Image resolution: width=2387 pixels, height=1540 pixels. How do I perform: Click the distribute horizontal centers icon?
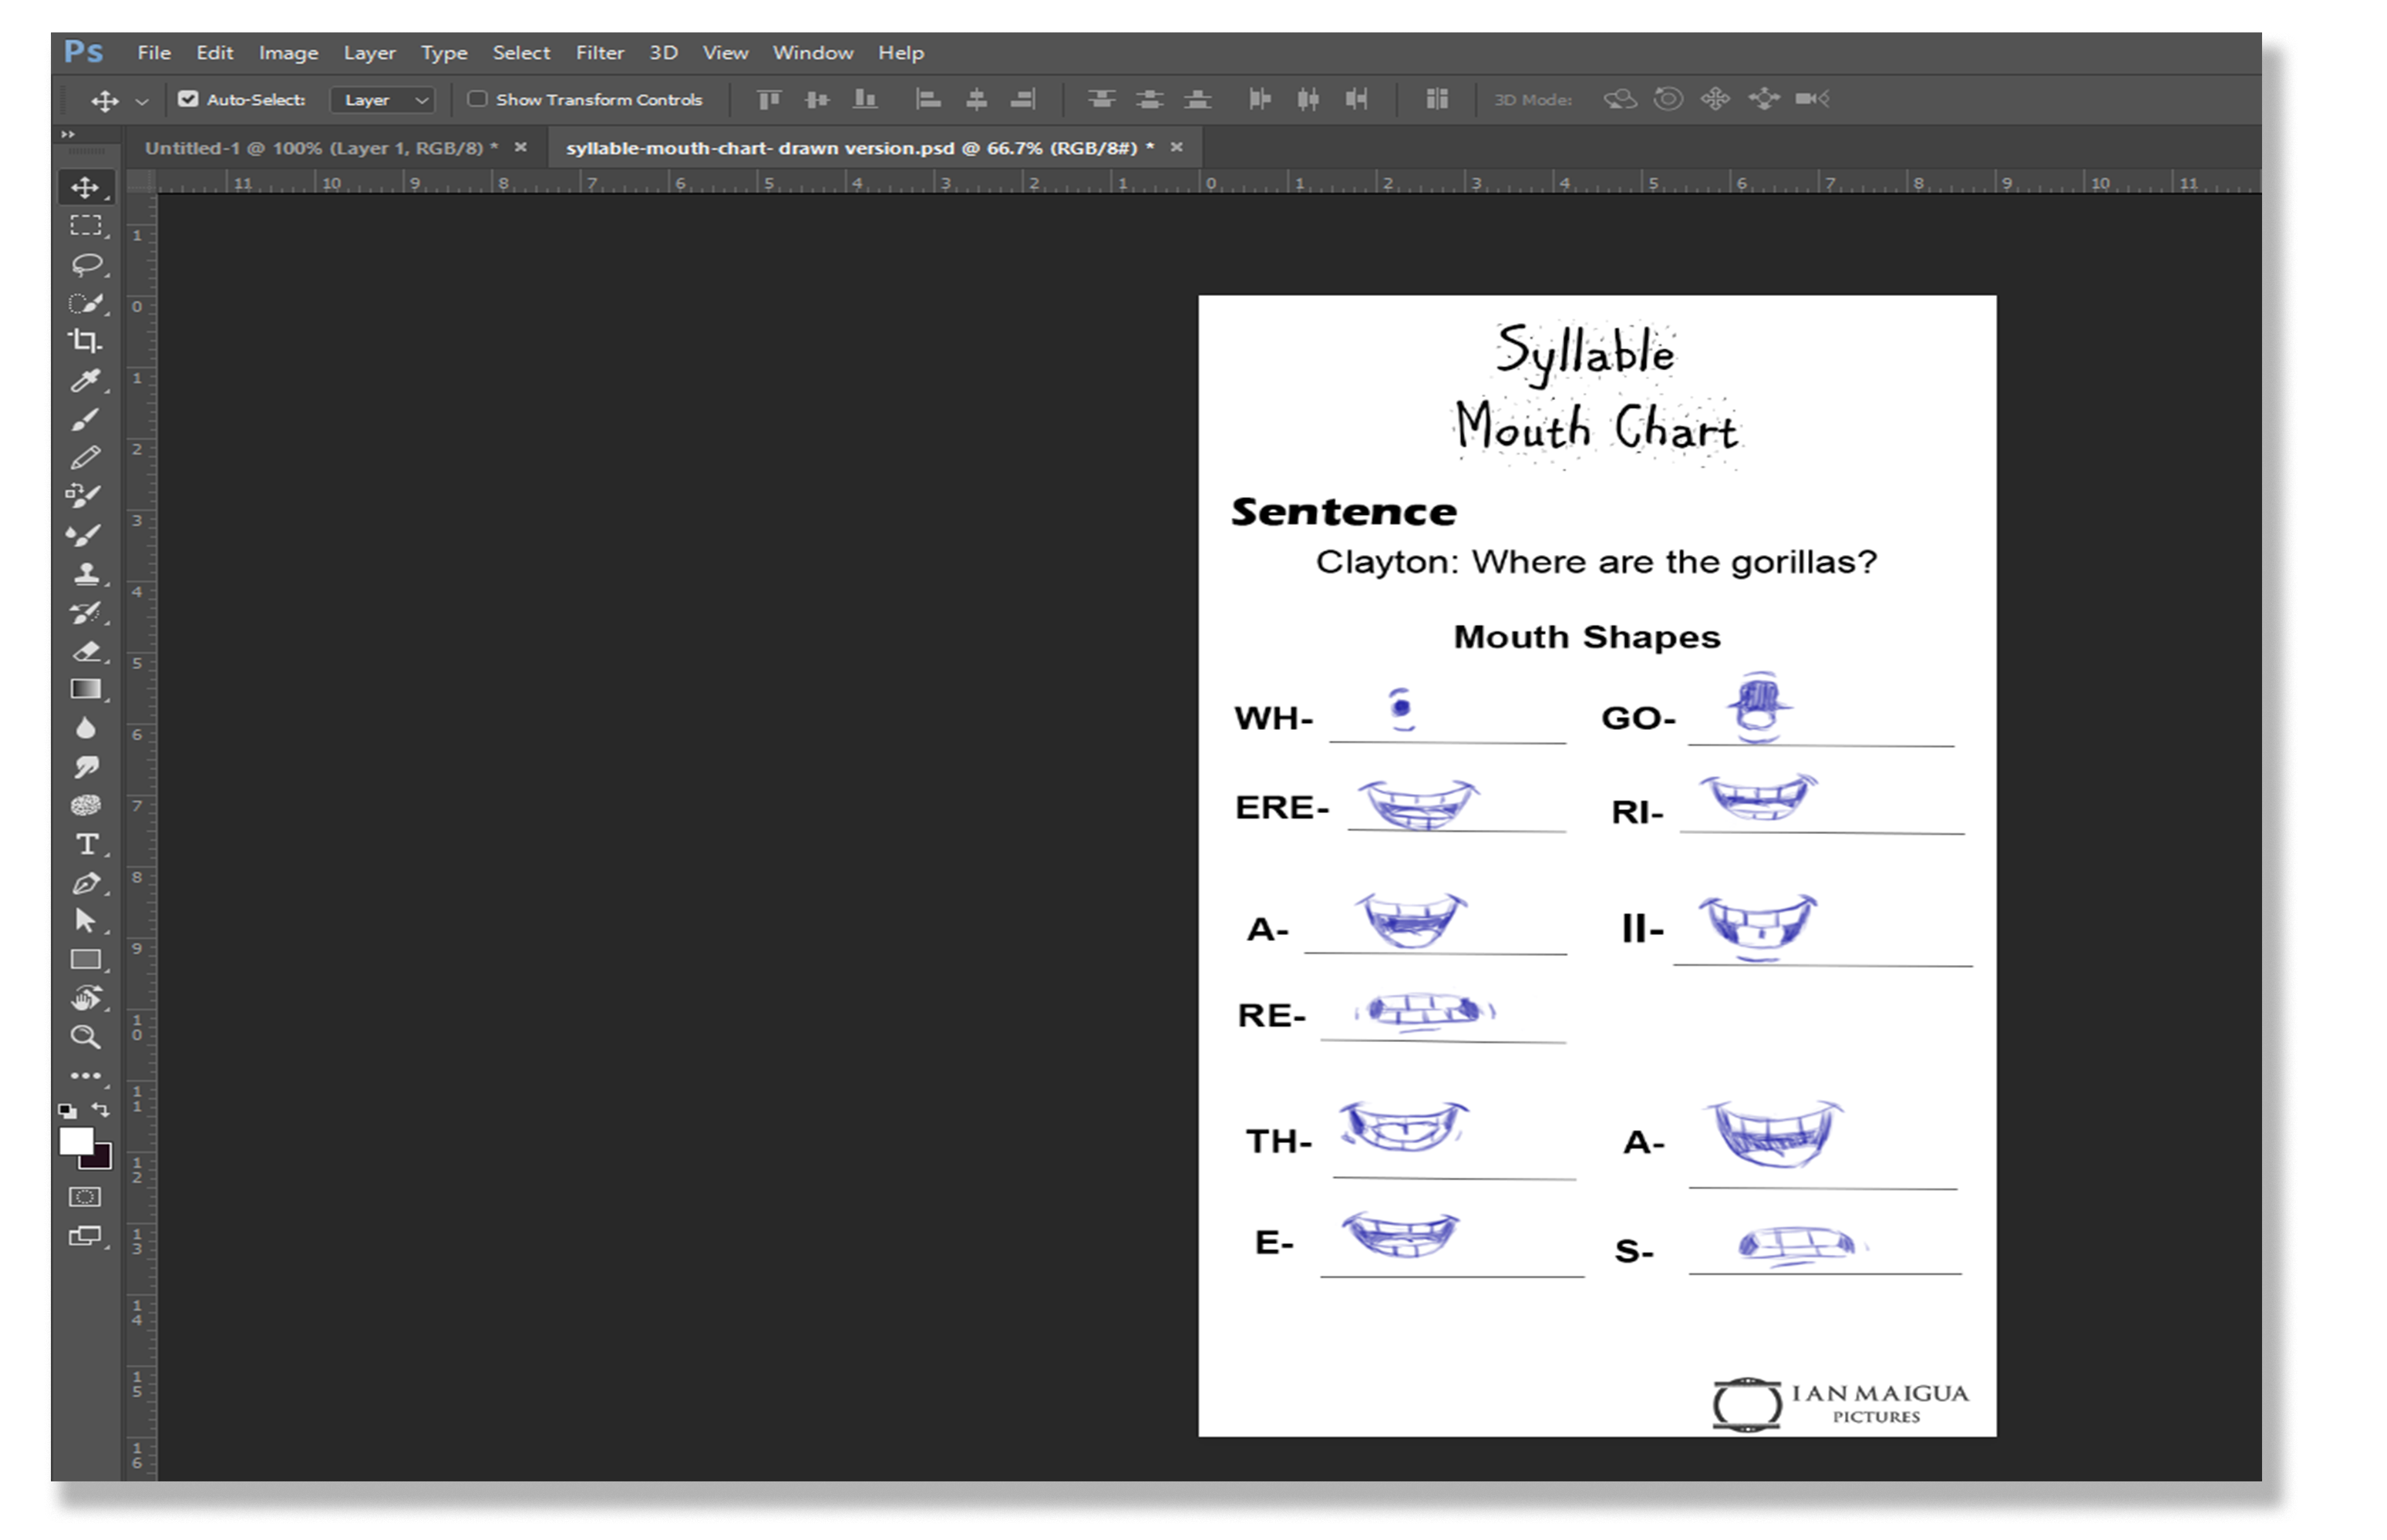1307,99
